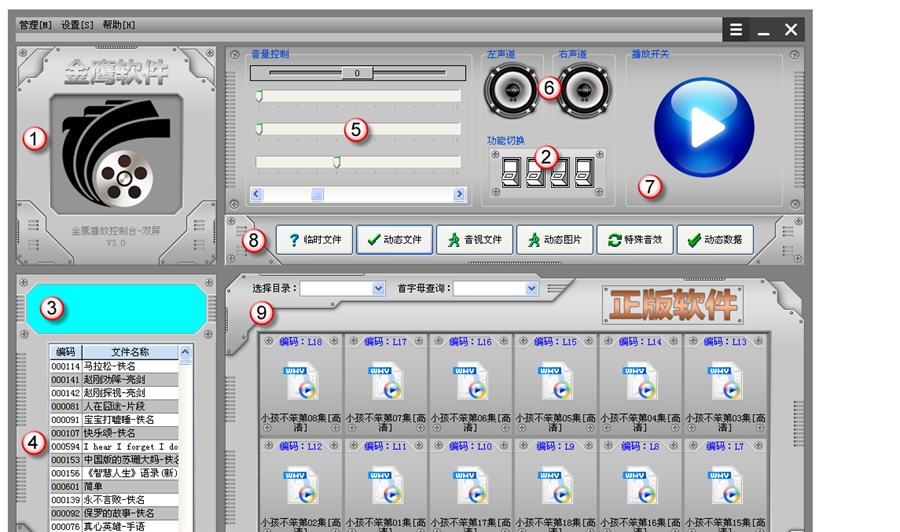Click the 音视文件 button
This screenshot has height=532, width=900.
(475, 239)
